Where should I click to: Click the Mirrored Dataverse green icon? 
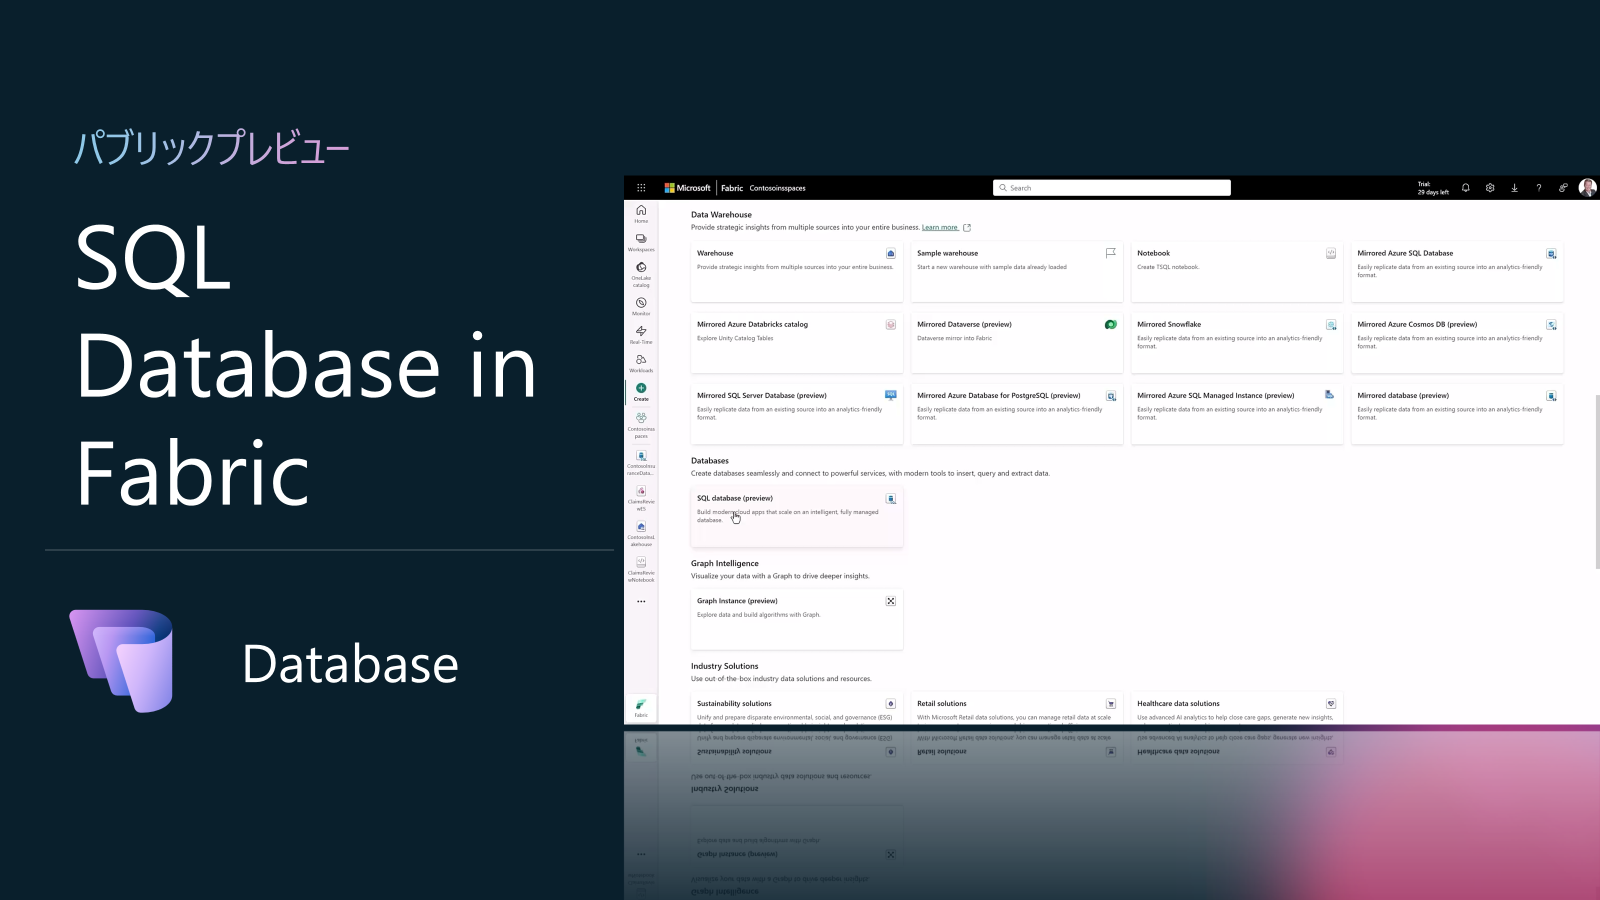coord(1111,325)
